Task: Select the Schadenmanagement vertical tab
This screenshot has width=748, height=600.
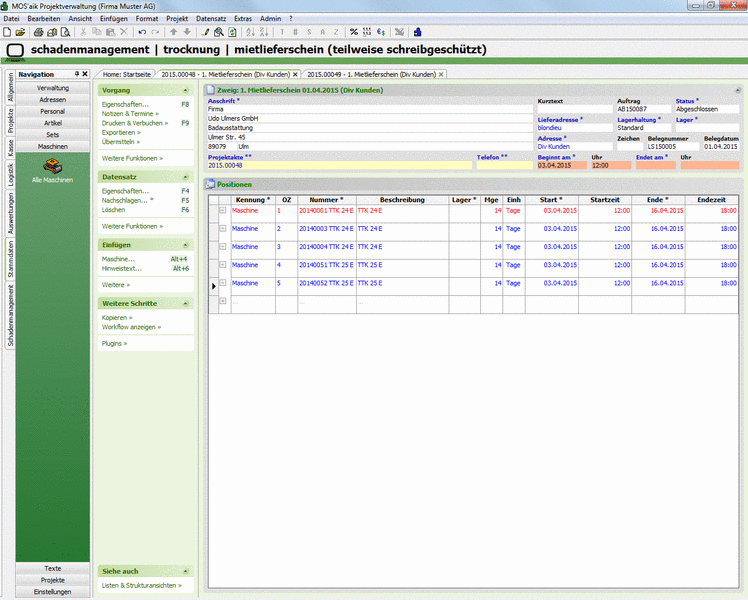Action: tap(10, 316)
